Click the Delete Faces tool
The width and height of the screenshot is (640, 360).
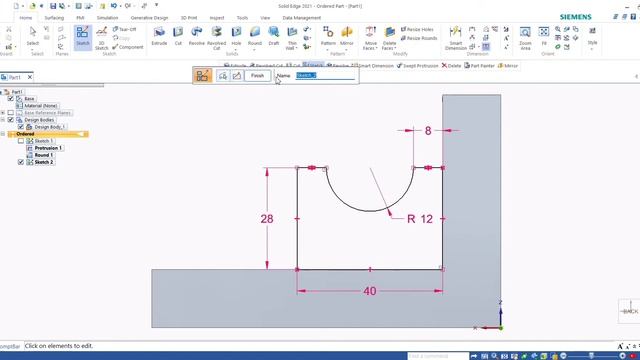tap(389, 38)
